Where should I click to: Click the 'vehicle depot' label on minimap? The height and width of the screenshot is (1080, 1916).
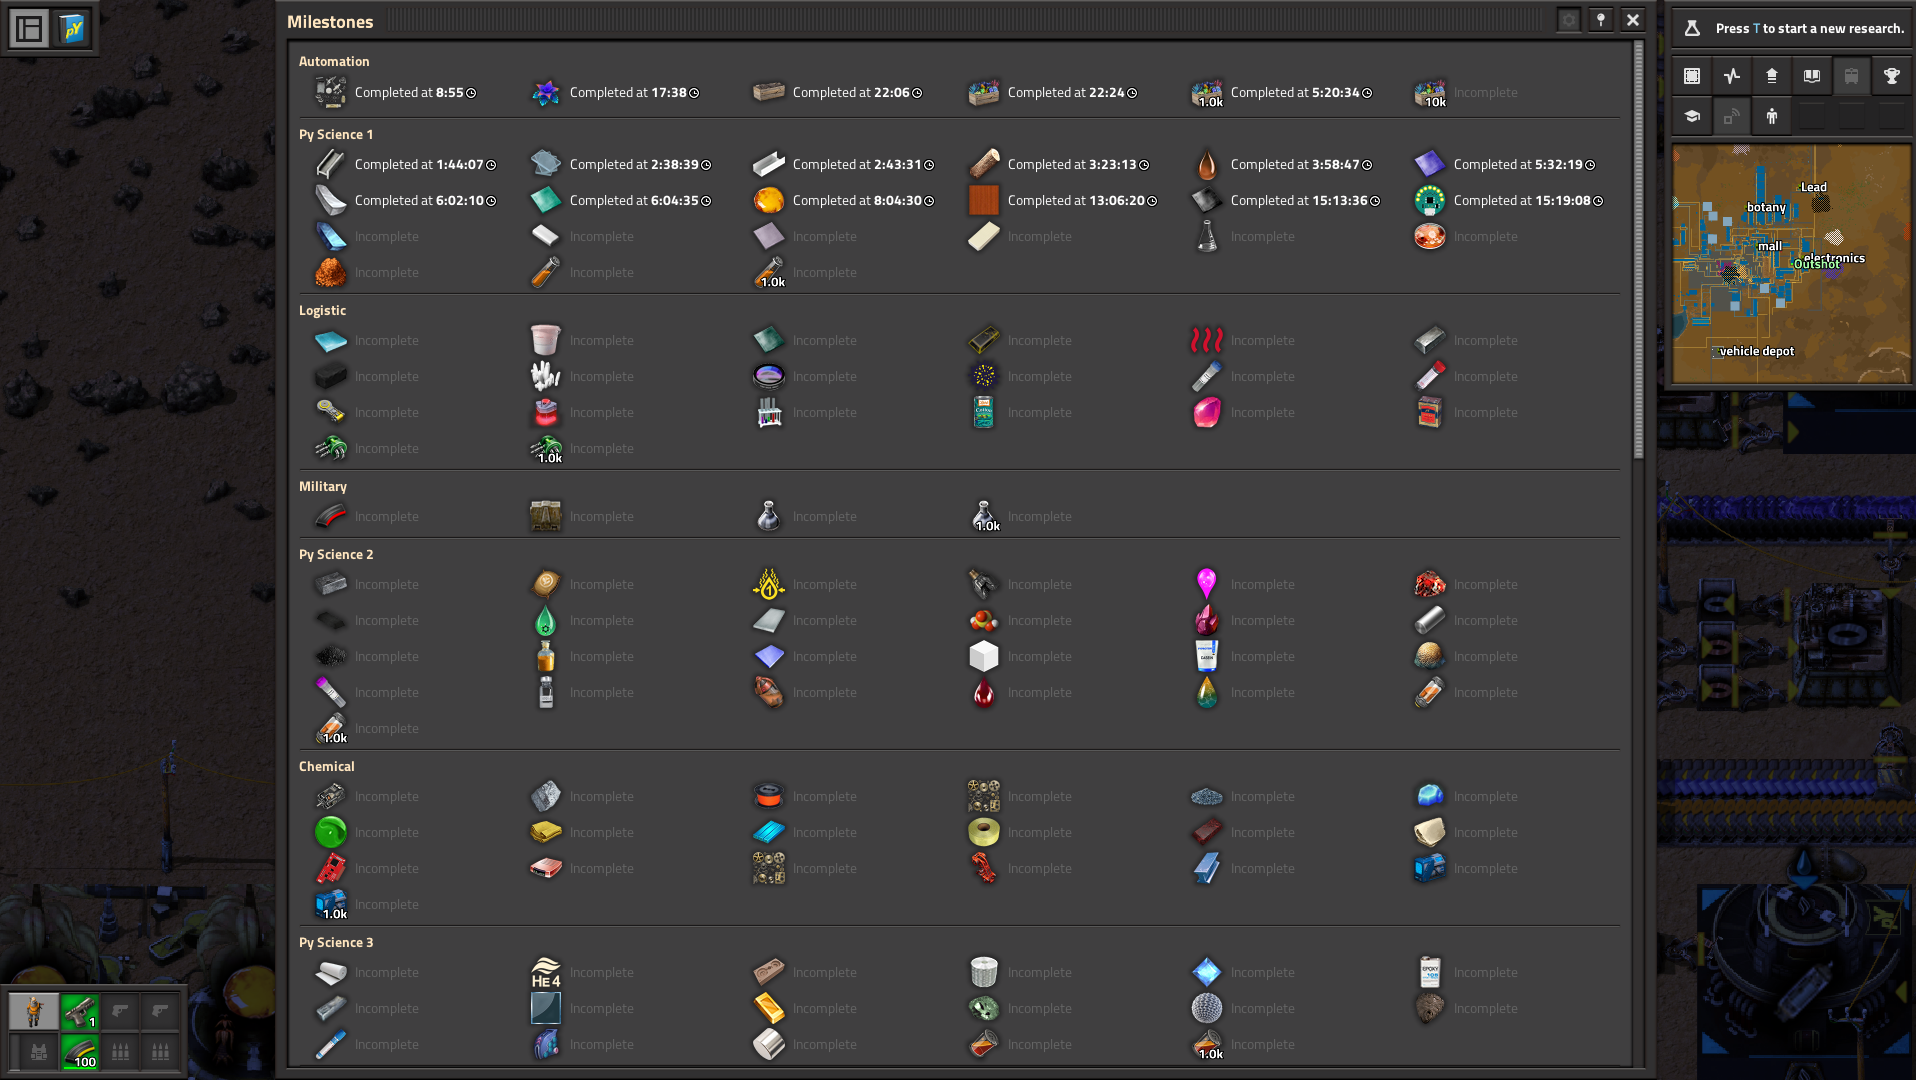click(1757, 351)
